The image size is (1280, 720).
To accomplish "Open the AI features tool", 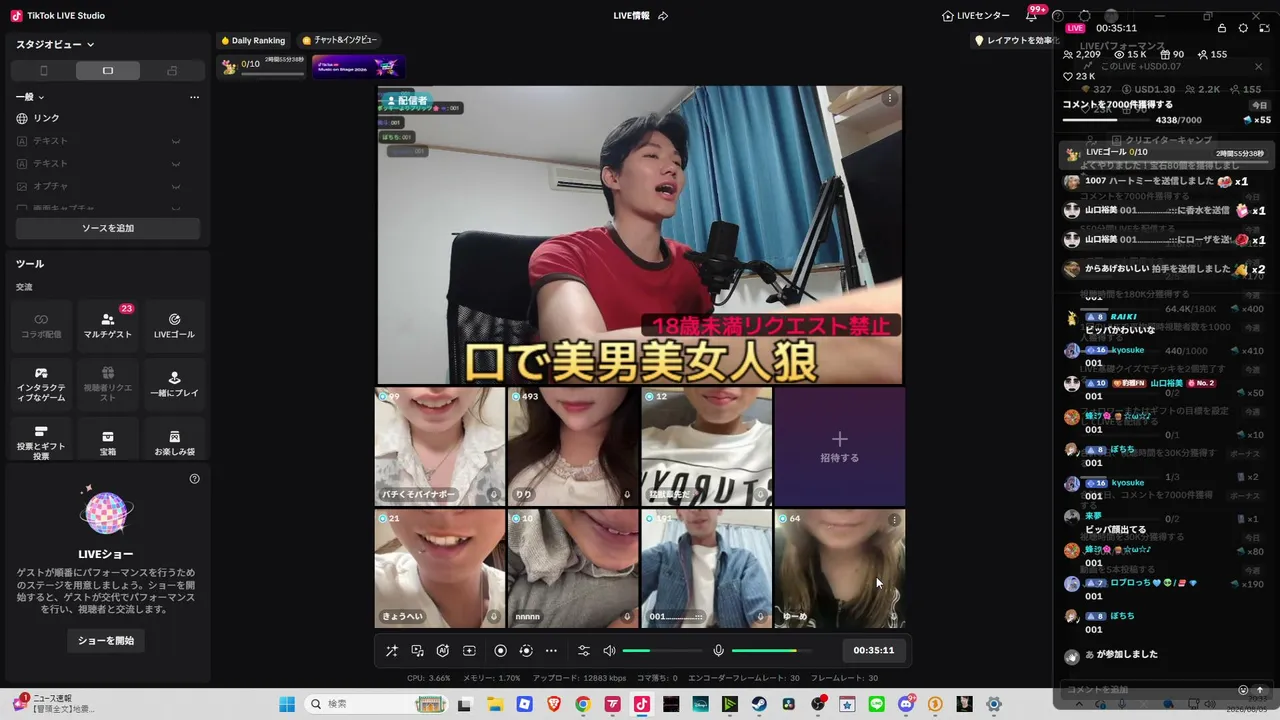I will (x=443, y=651).
